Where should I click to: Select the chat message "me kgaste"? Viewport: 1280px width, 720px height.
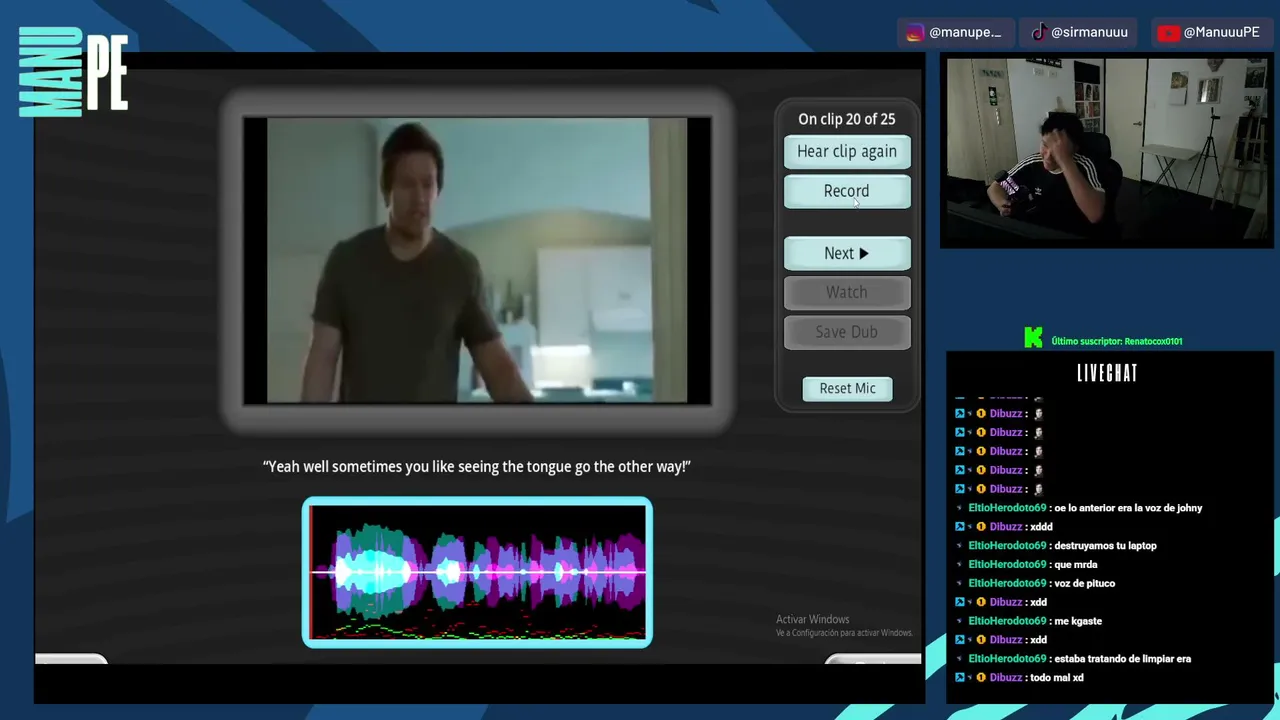pos(1078,621)
